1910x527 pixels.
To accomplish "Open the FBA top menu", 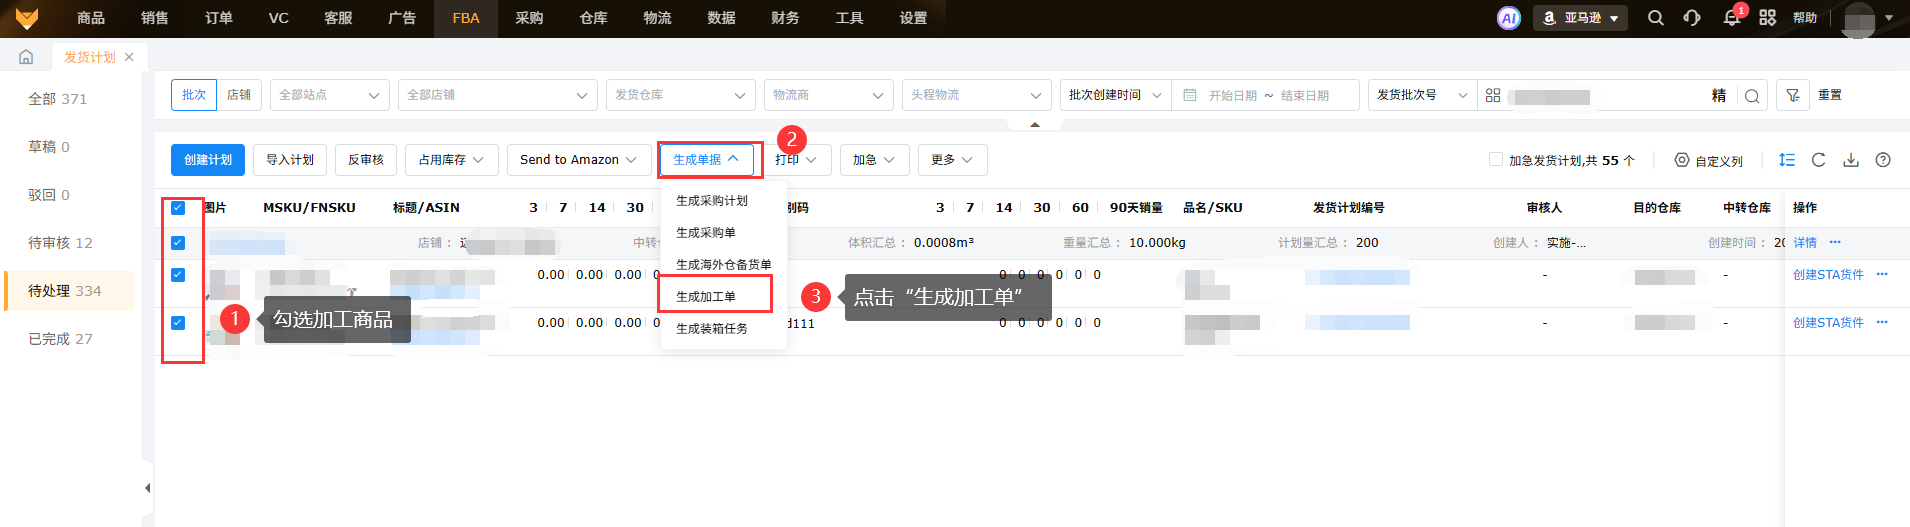I will [466, 18].
